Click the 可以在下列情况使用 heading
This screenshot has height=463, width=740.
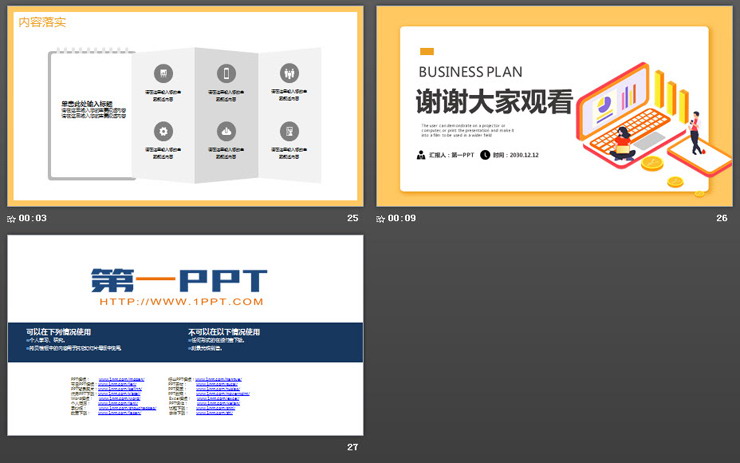(59, 332)
